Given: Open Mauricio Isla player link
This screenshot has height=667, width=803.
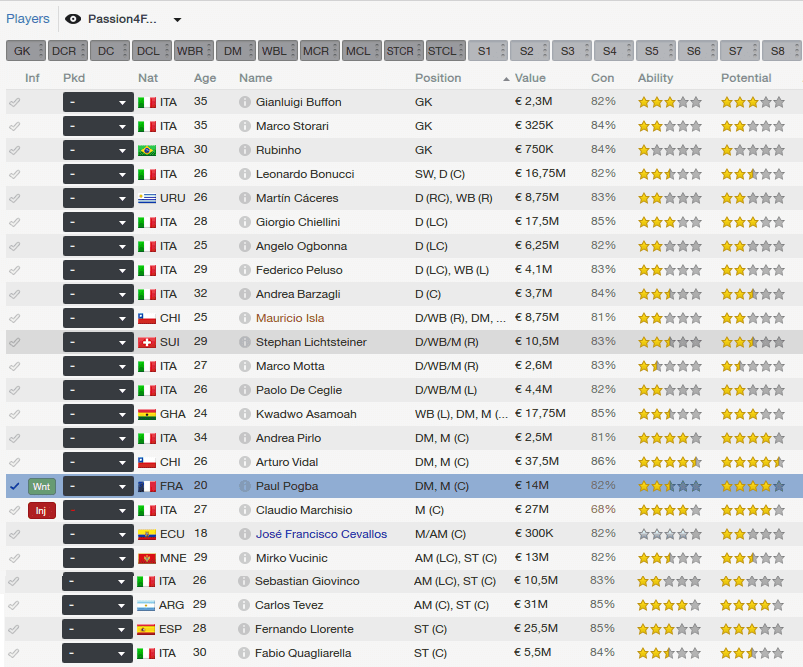Looking at the screenshot, I should point(290,318).
